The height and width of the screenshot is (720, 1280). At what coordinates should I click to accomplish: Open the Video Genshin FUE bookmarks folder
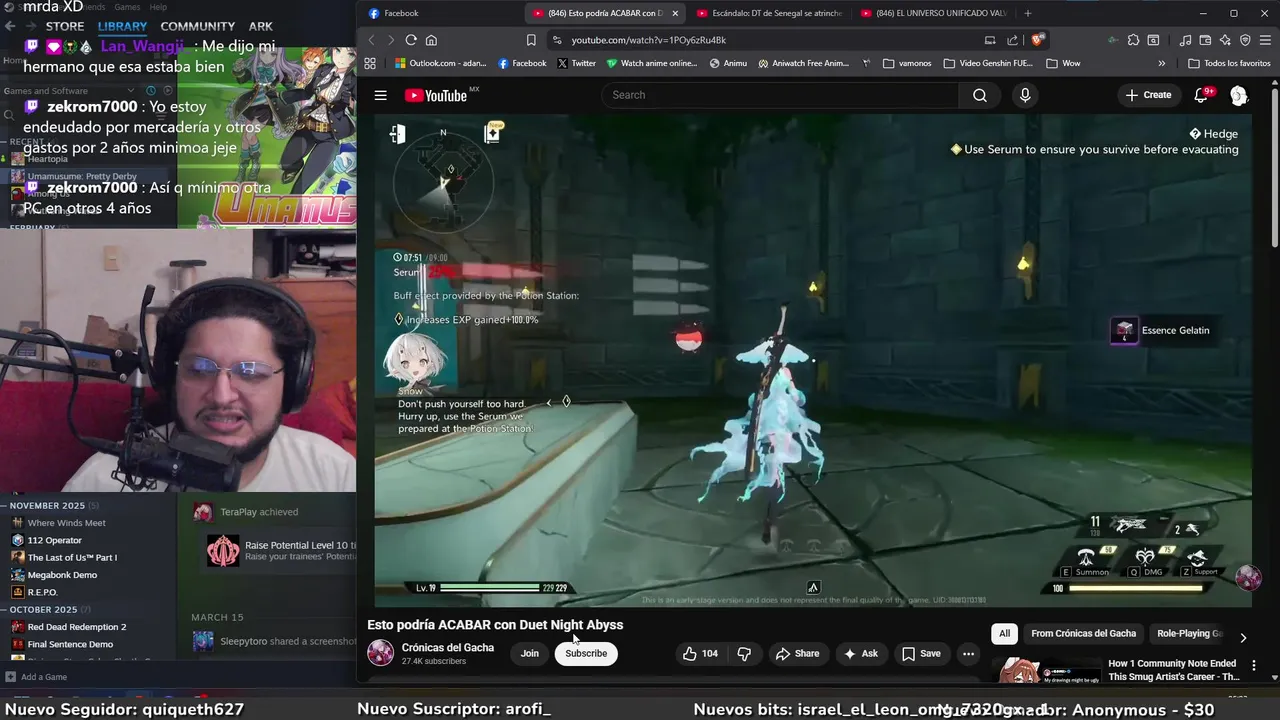click(988, 63)
